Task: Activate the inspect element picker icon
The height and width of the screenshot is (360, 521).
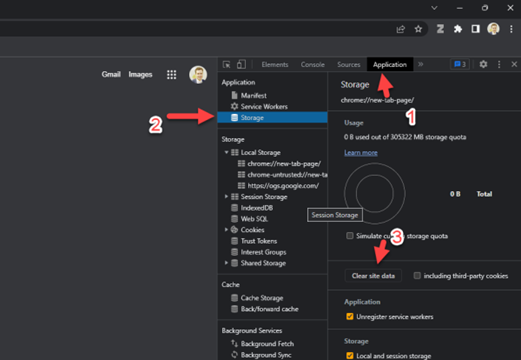Action: point(227,64)
